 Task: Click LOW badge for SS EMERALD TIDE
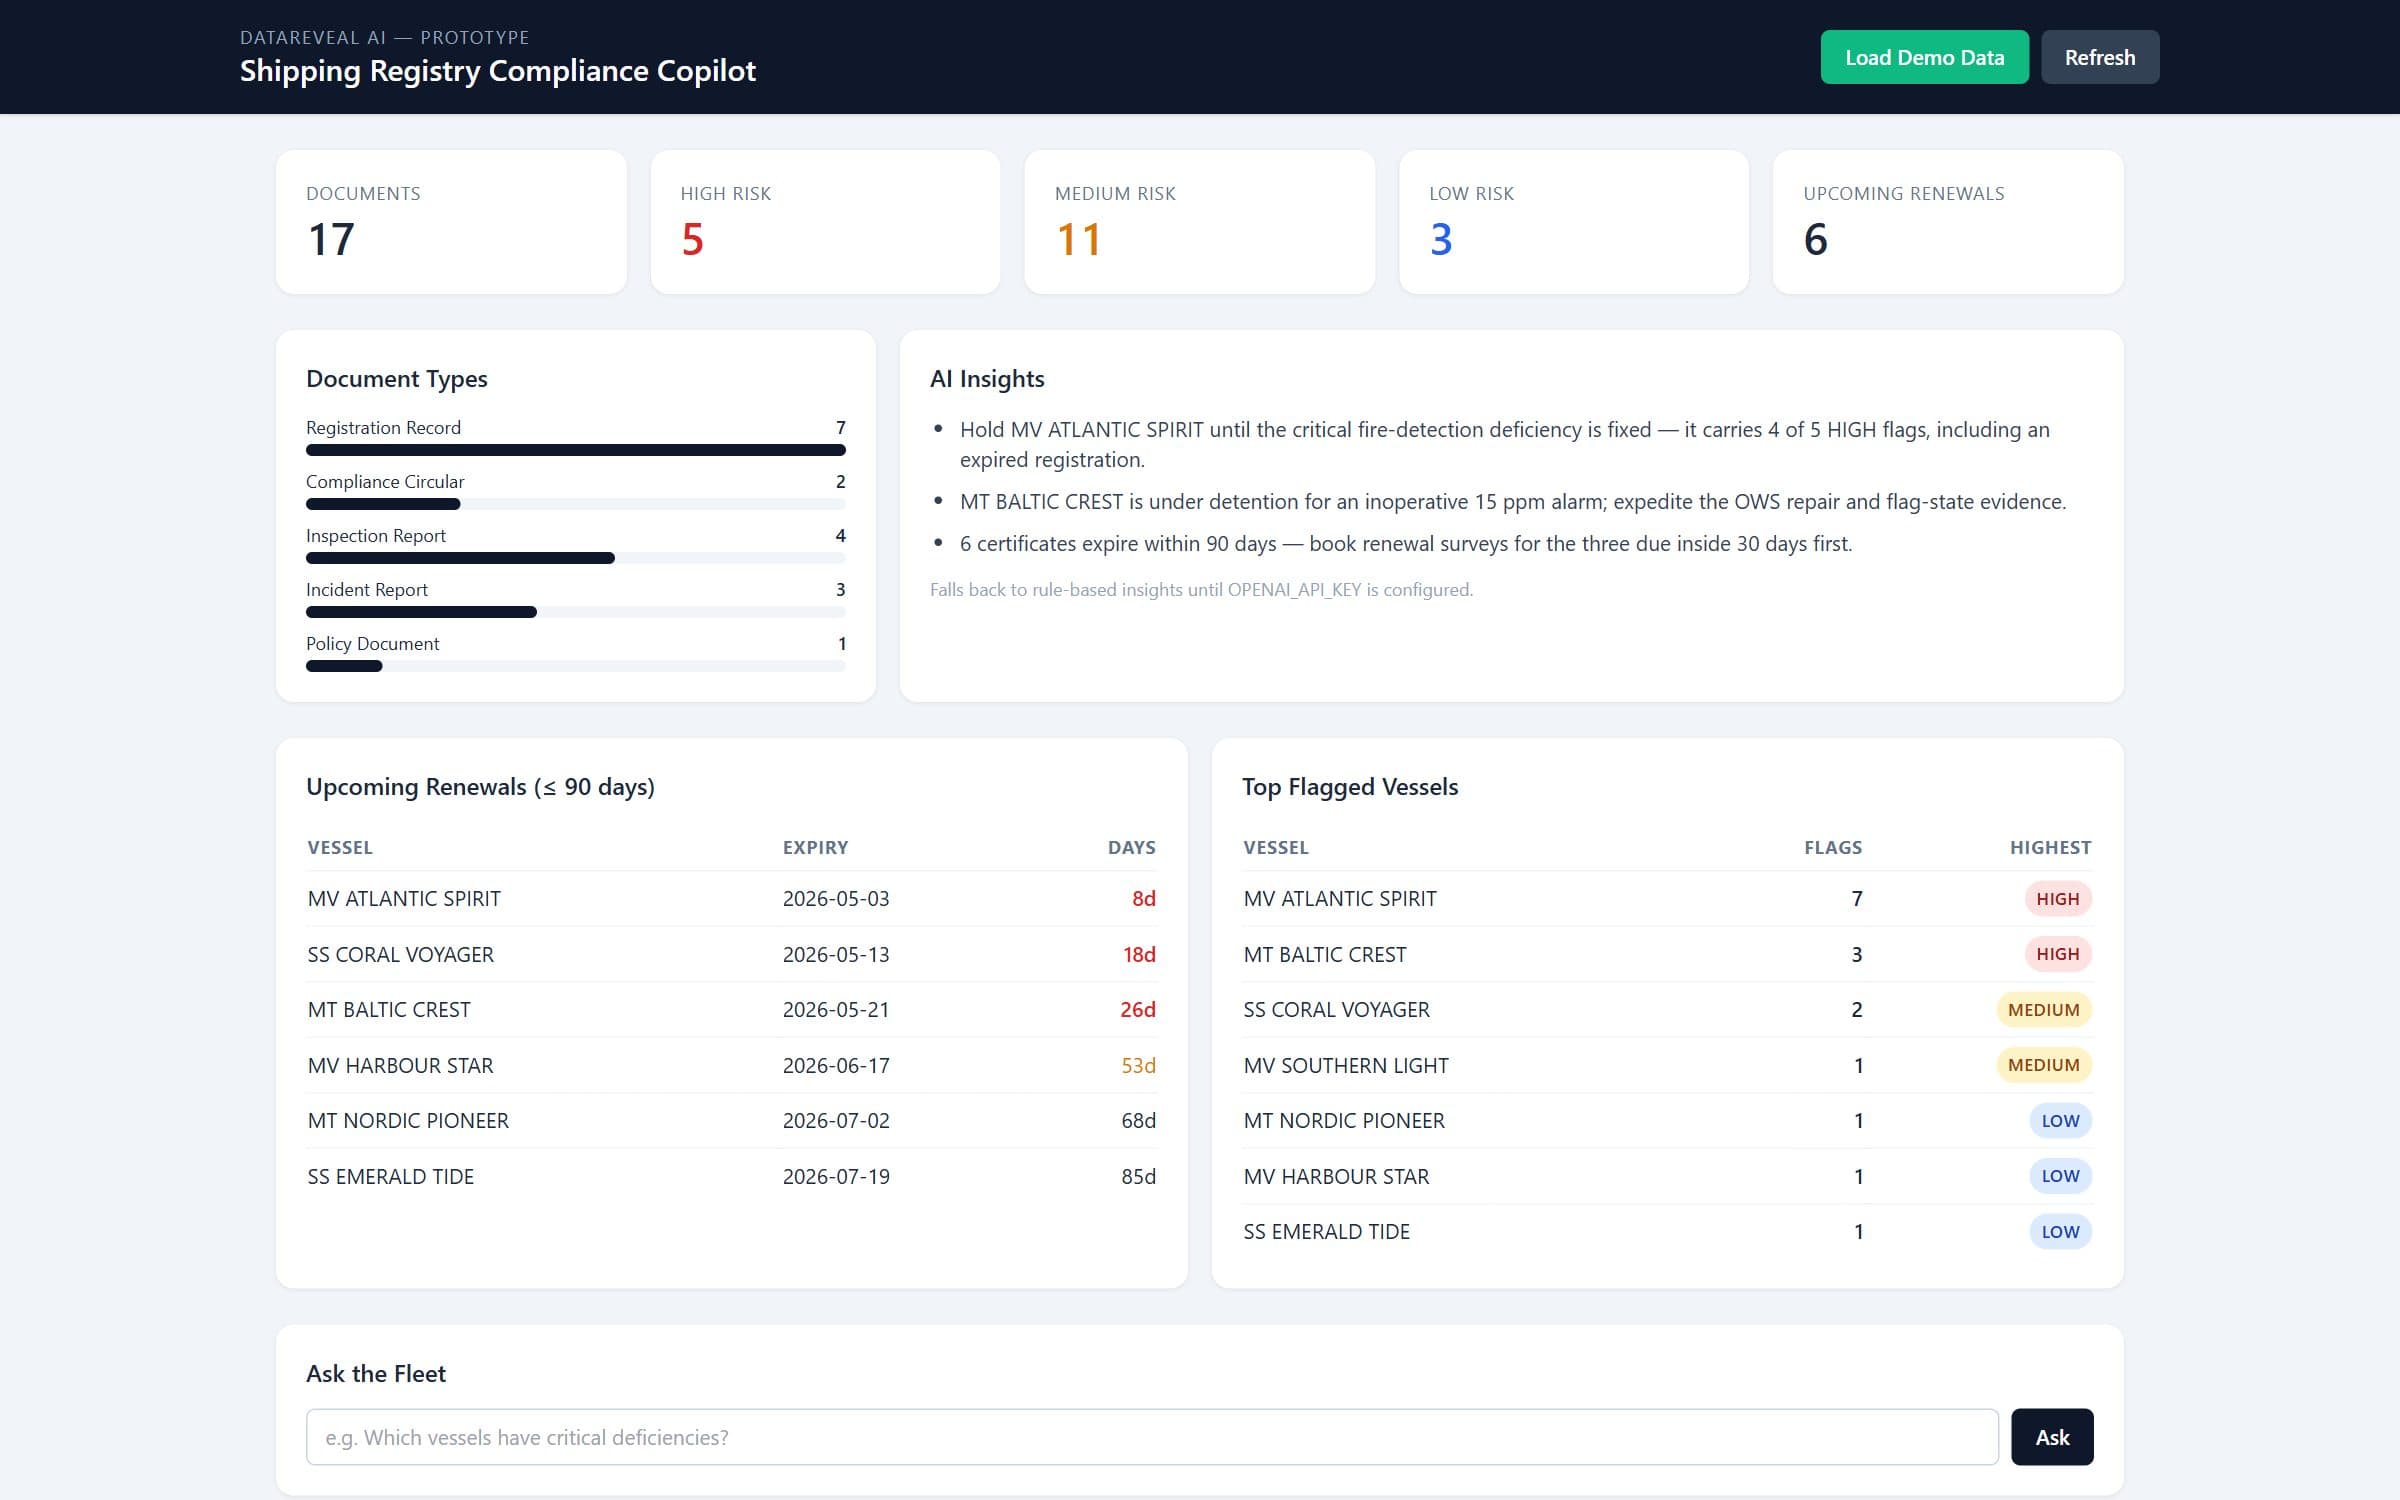pos(2060,1232)
